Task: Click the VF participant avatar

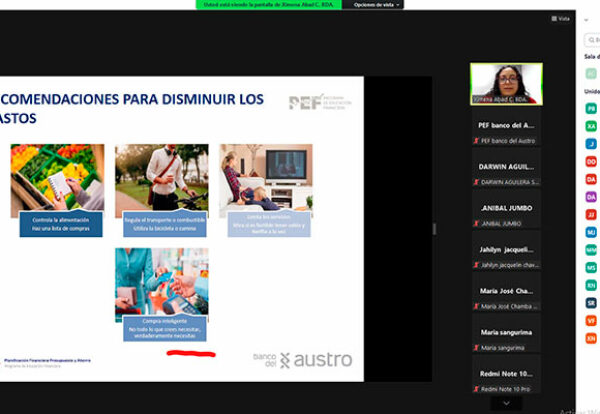Action: (x=591, y=321)
